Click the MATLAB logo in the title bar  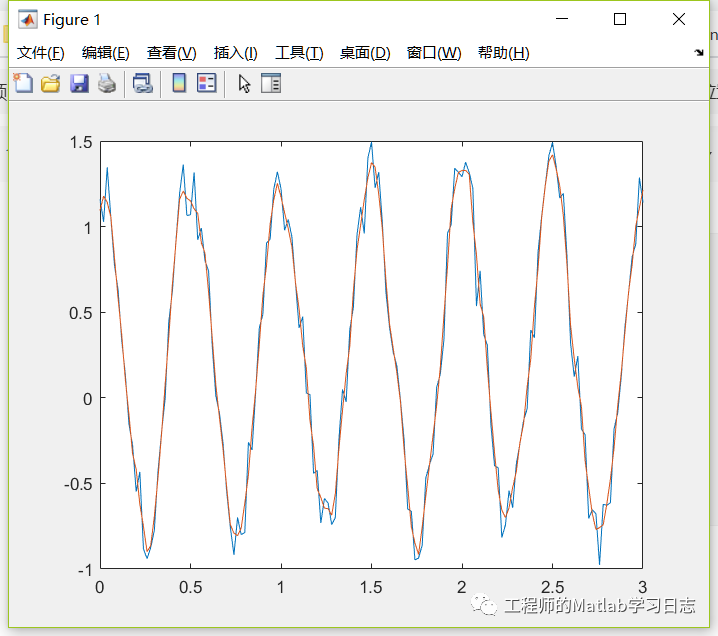[x=27, y=20]
